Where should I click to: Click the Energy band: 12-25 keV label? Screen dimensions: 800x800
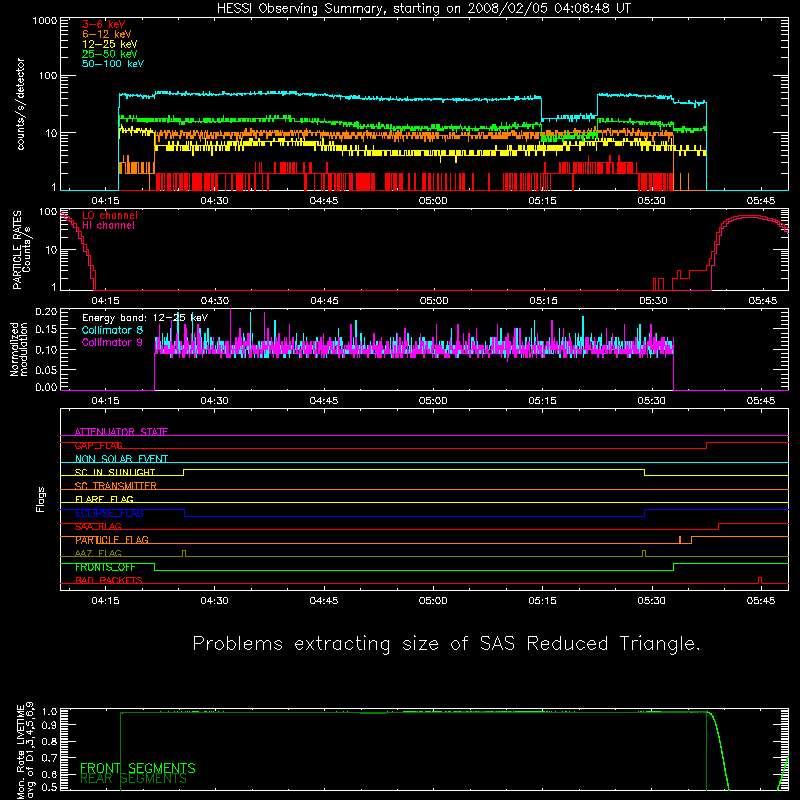pos(145,318)
